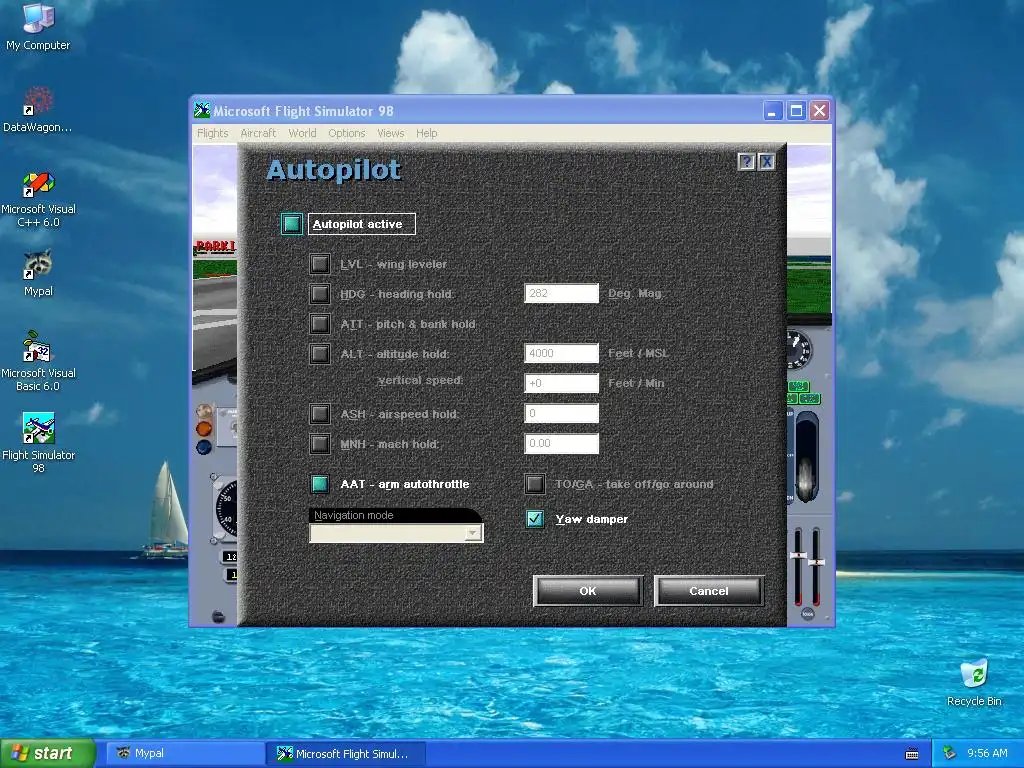
Task: Select the Microsoft Visual Basic 6.0 icon
Action: tap(38, 361)
